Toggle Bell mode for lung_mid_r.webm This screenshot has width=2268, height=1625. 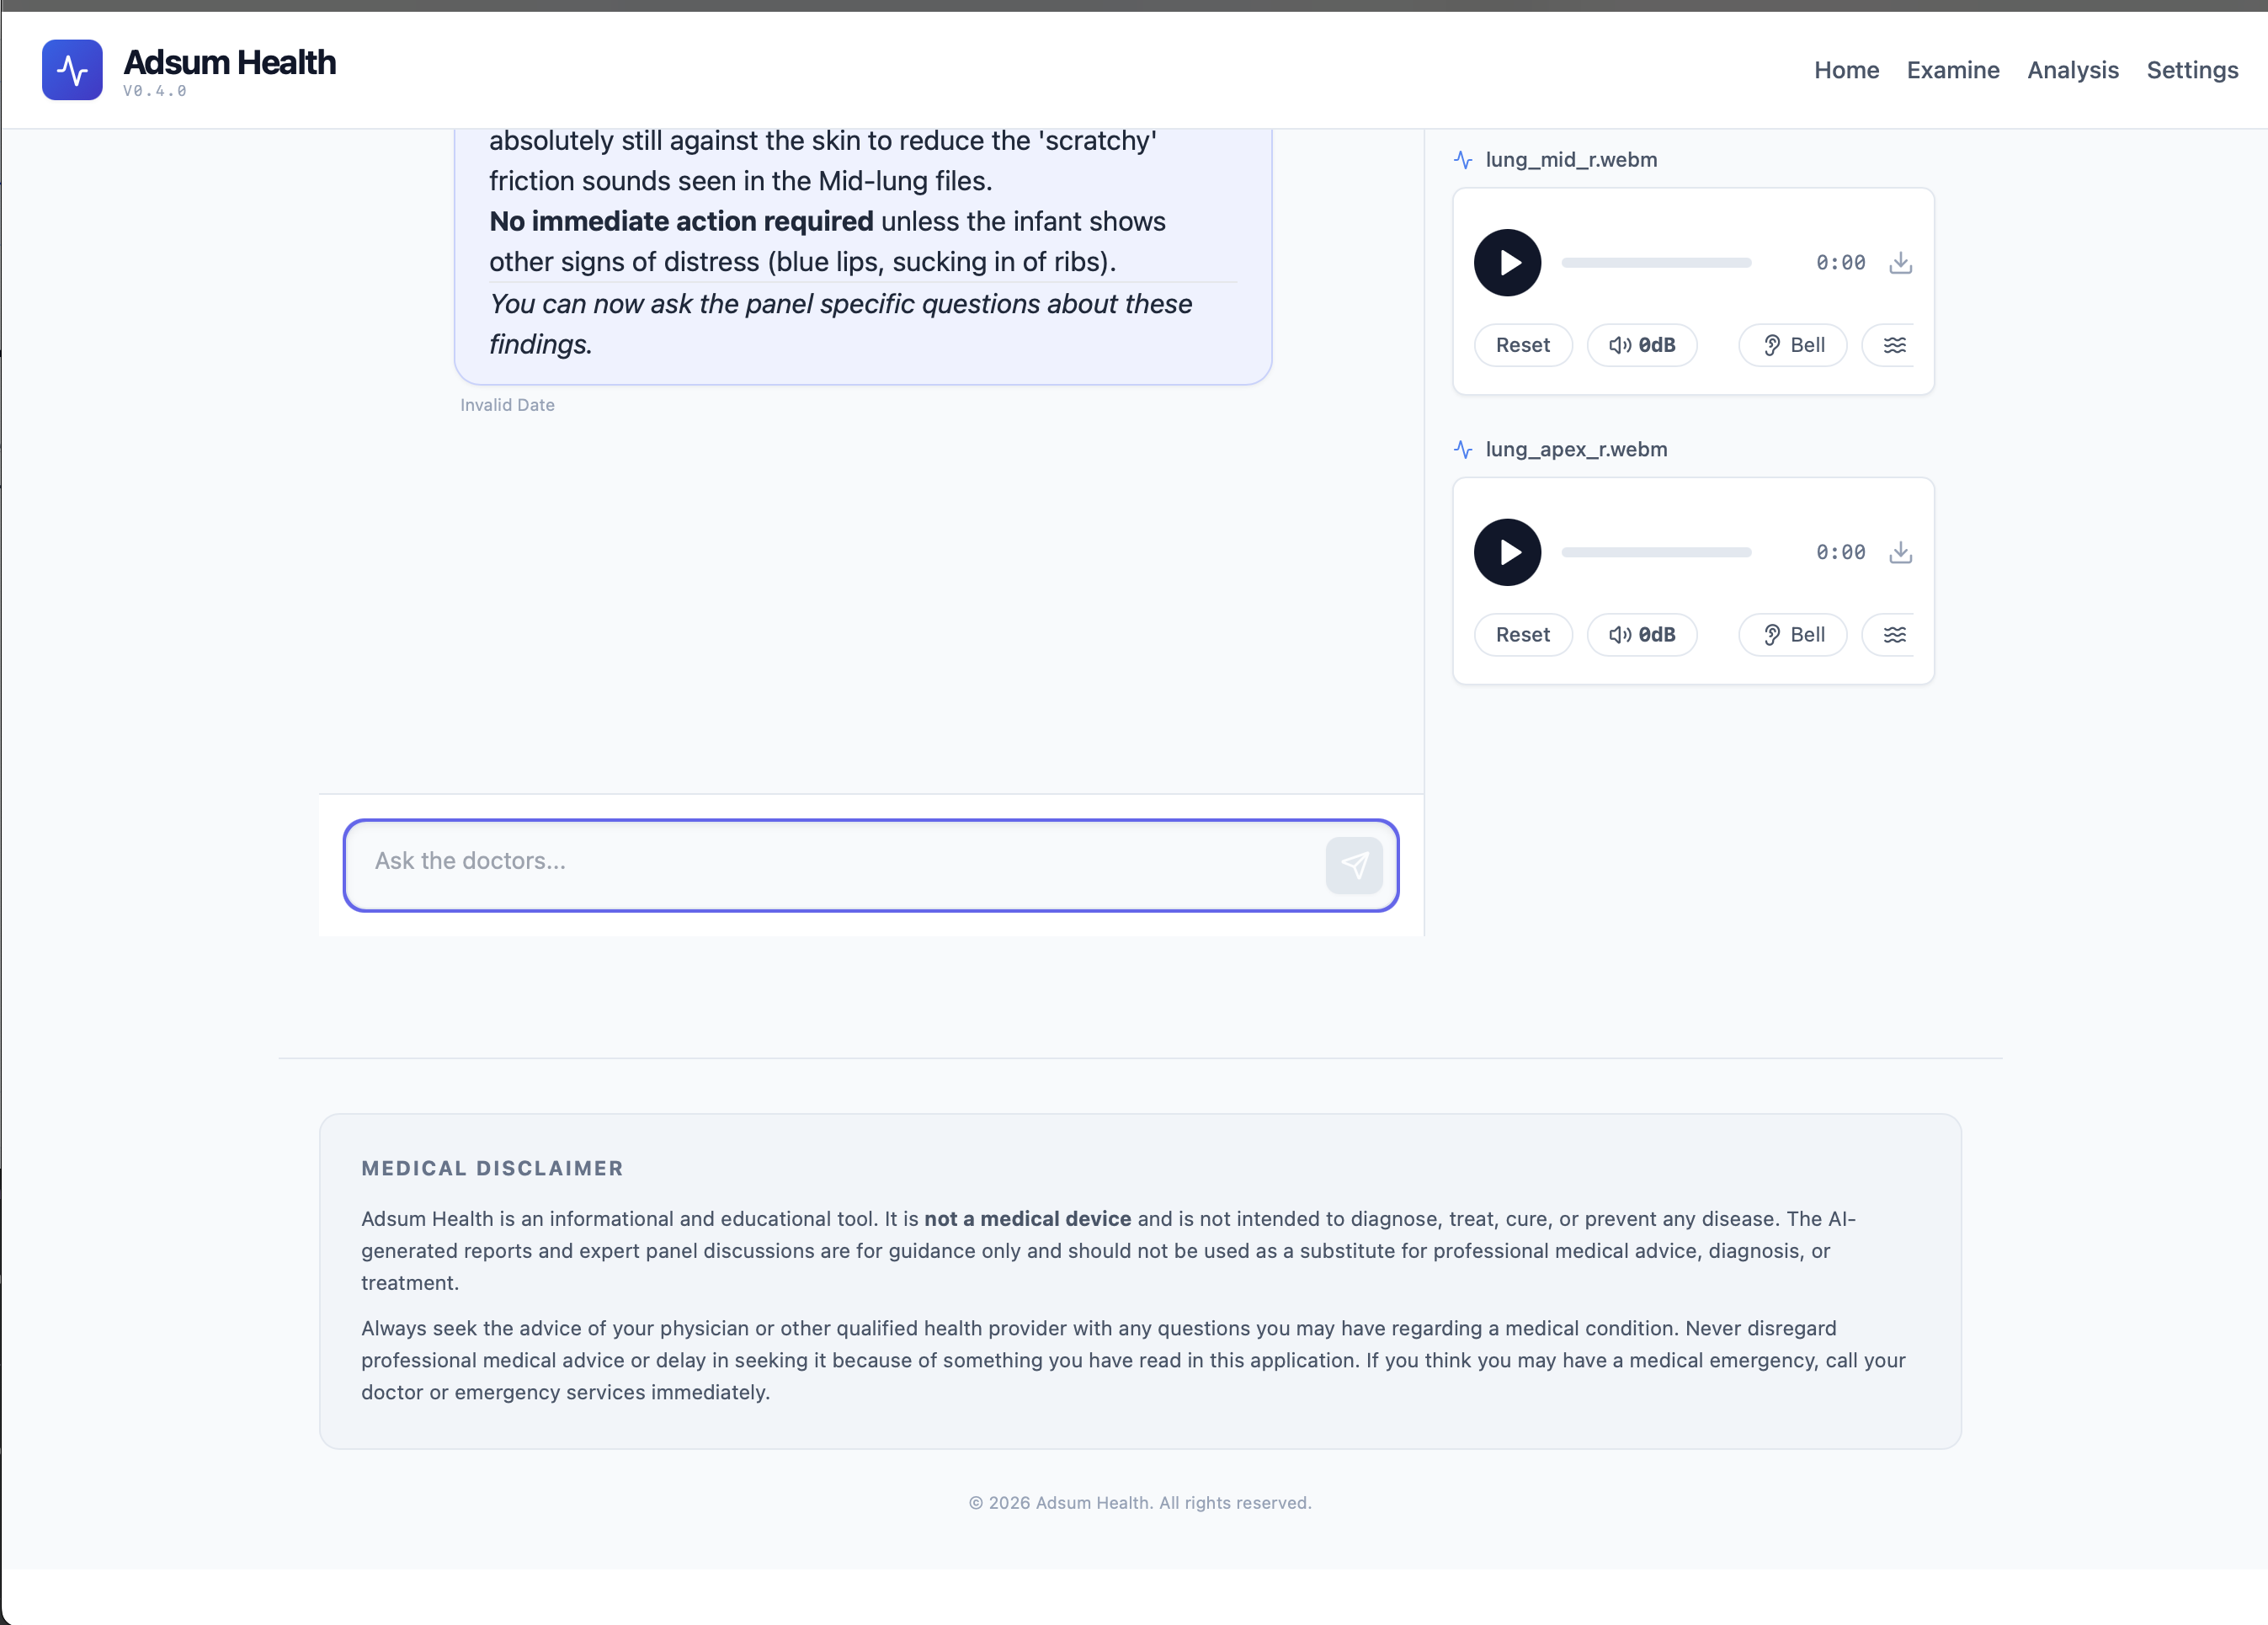click(x=1792, y=345)
